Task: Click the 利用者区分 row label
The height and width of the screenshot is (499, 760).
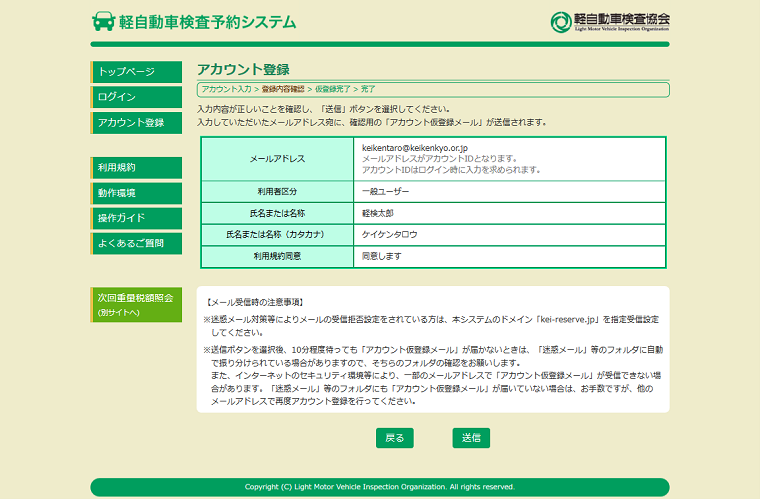Action: (277, 192)
